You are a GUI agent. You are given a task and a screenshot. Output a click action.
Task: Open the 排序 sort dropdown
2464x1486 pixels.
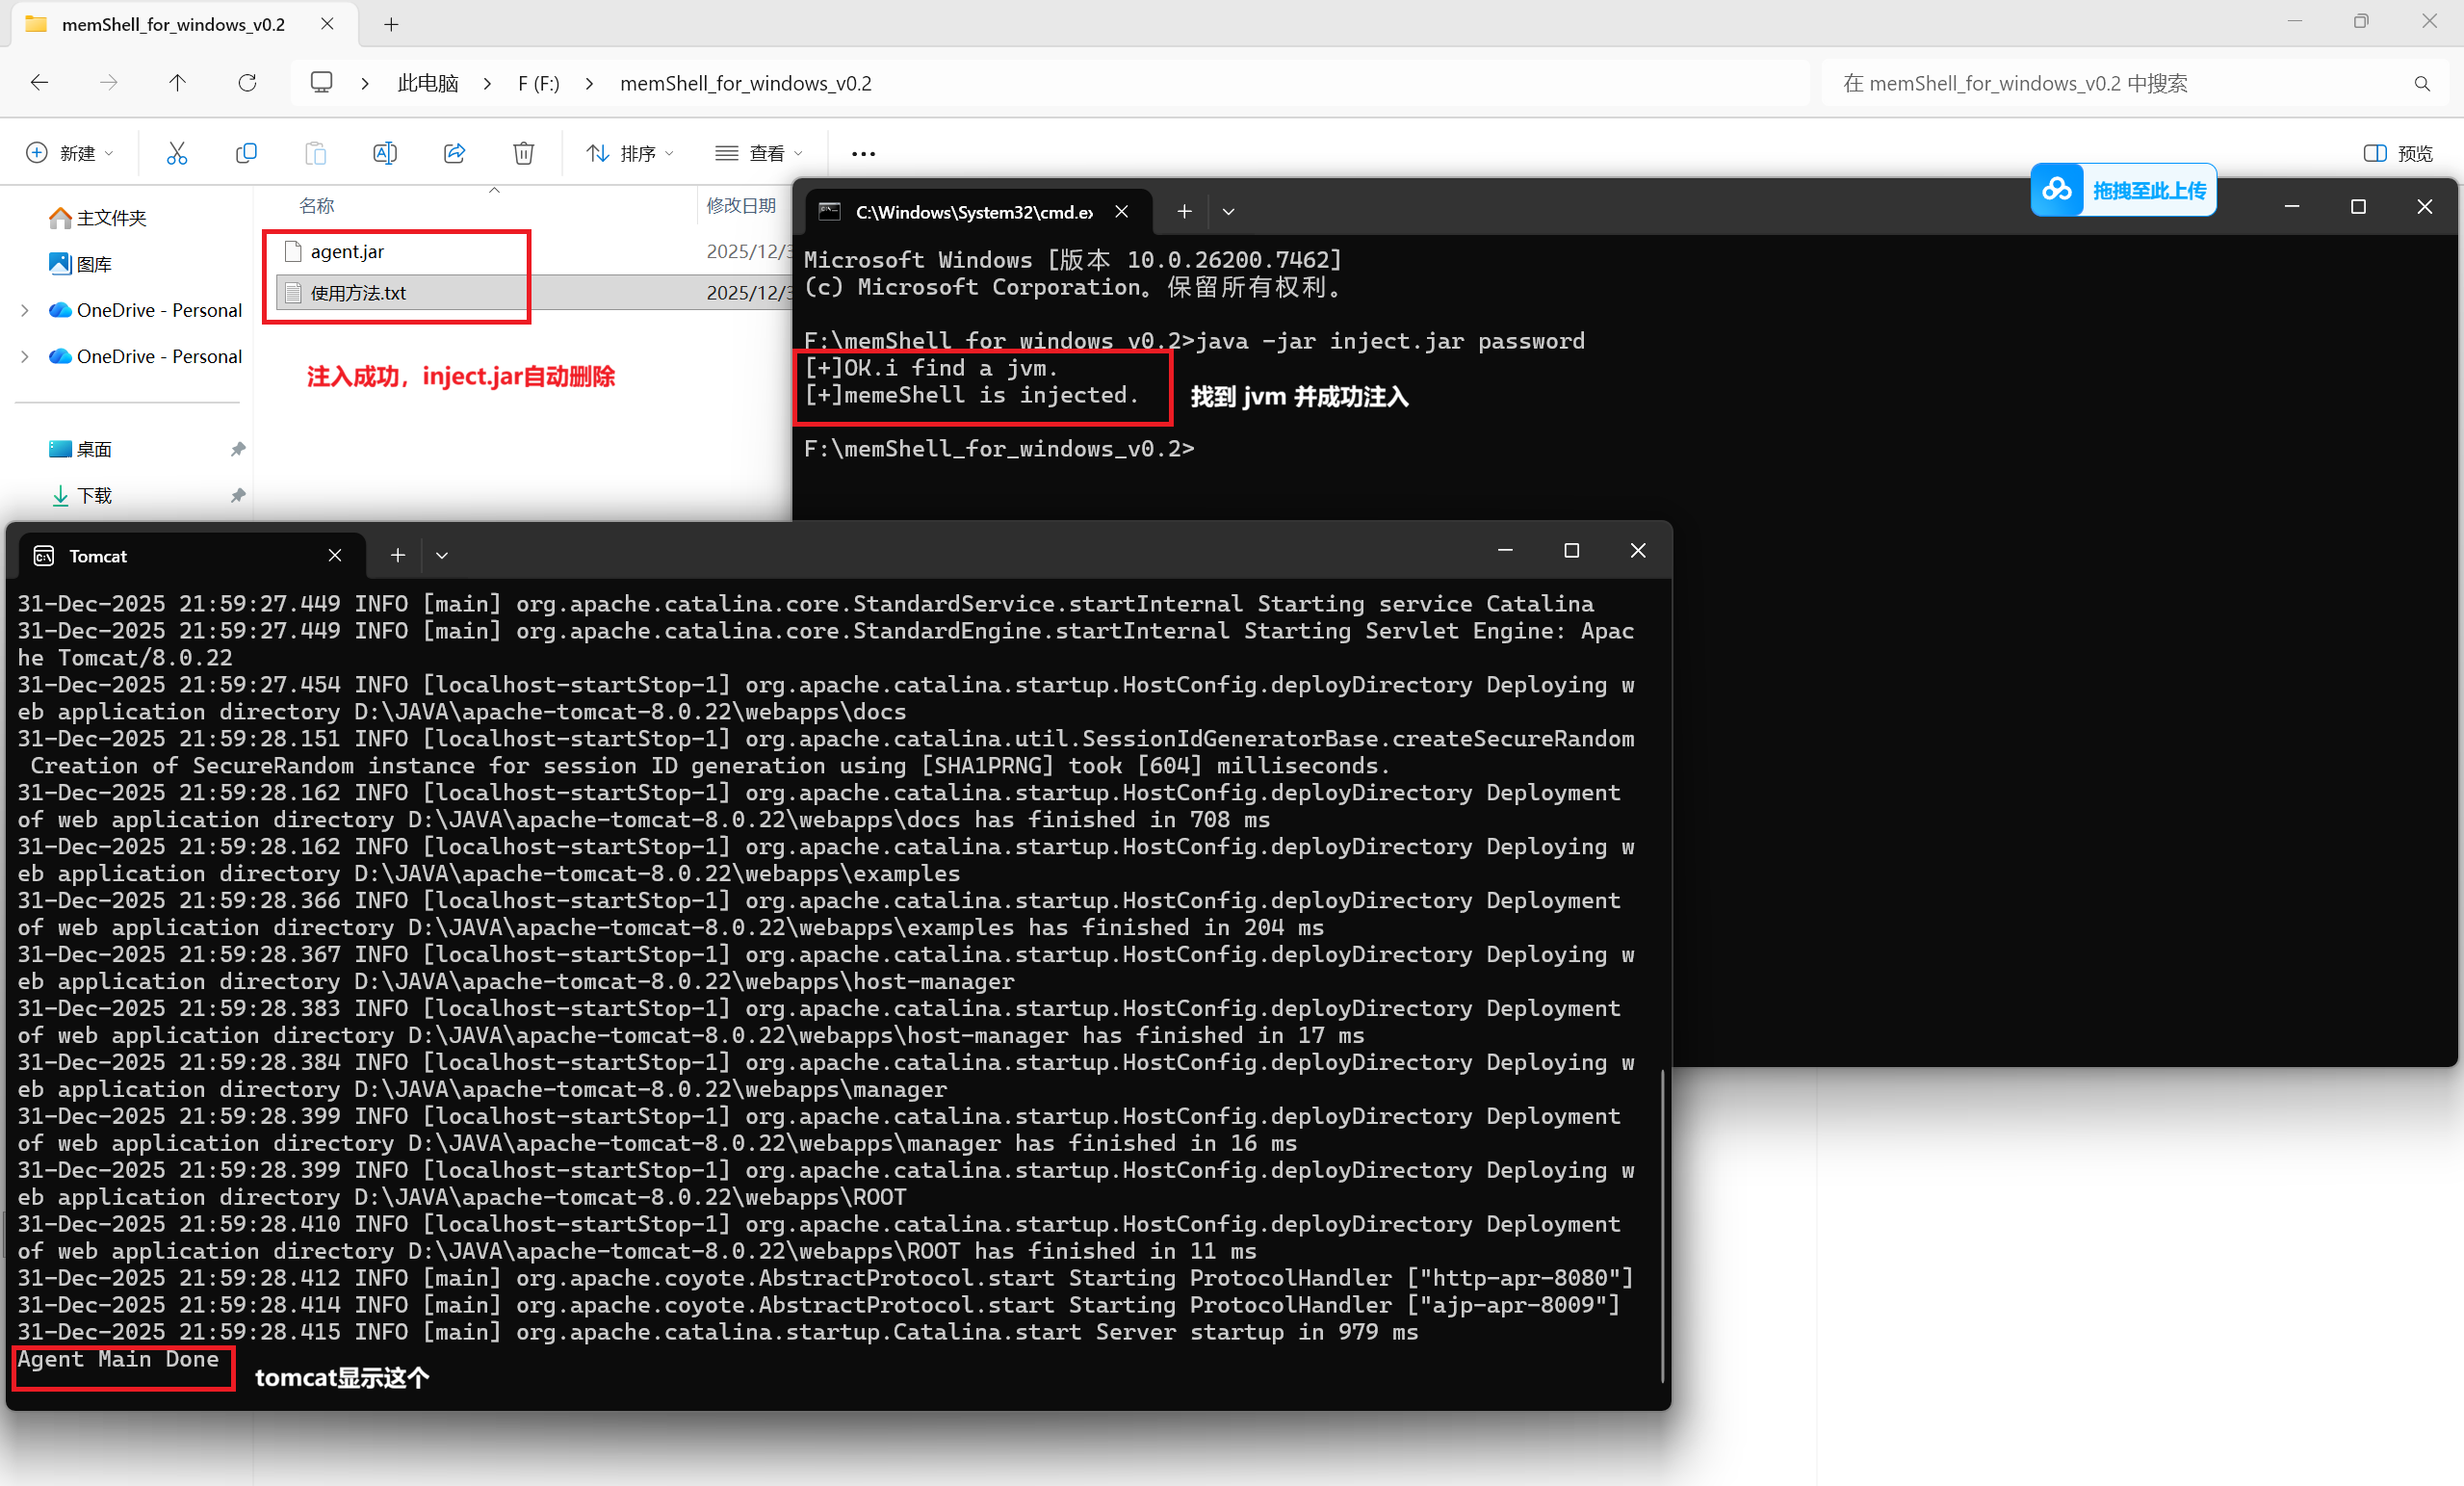(630, 153)
